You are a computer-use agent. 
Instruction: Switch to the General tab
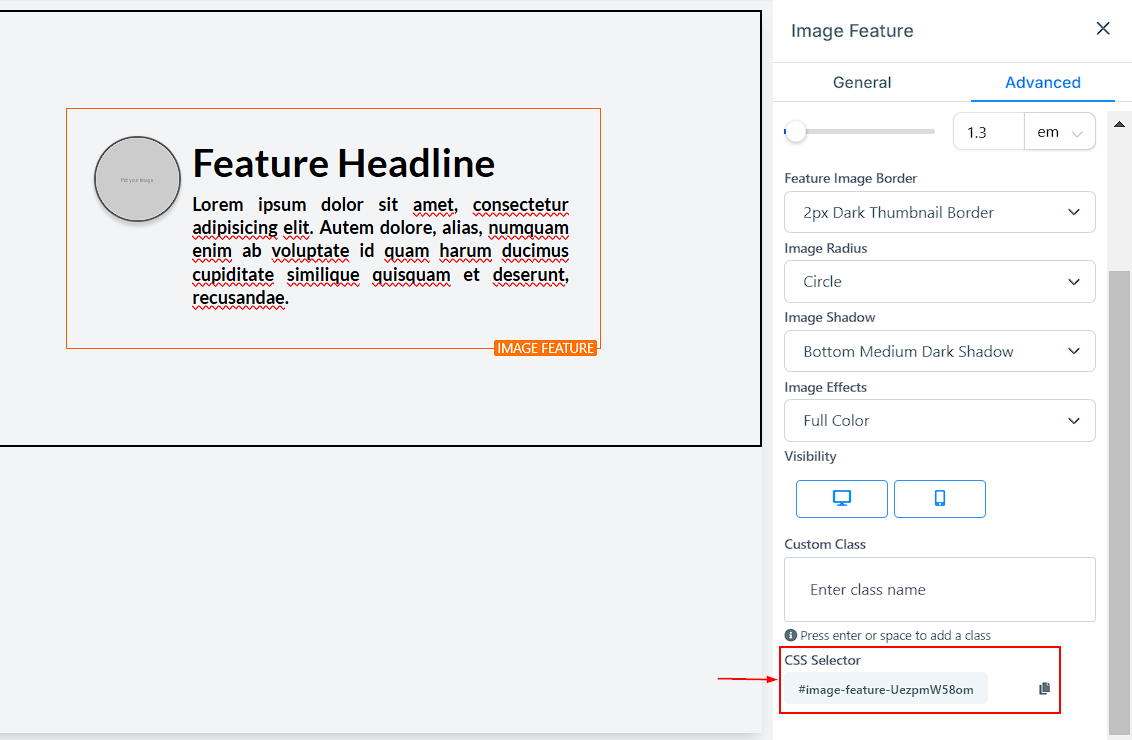coord(861,83)
